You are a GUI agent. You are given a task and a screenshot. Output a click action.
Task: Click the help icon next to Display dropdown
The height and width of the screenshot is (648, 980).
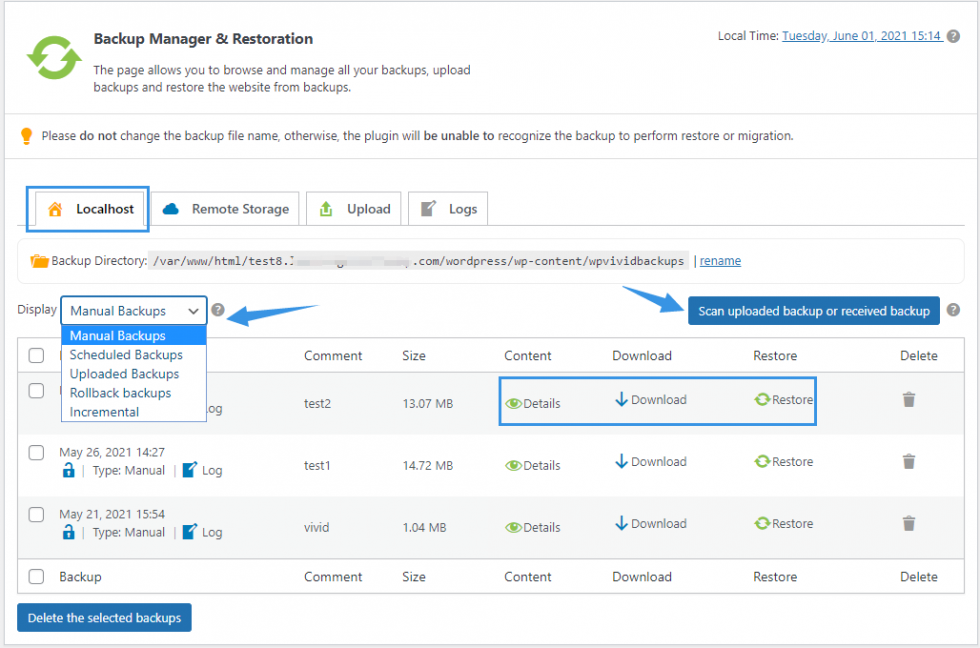pos(218,310)
